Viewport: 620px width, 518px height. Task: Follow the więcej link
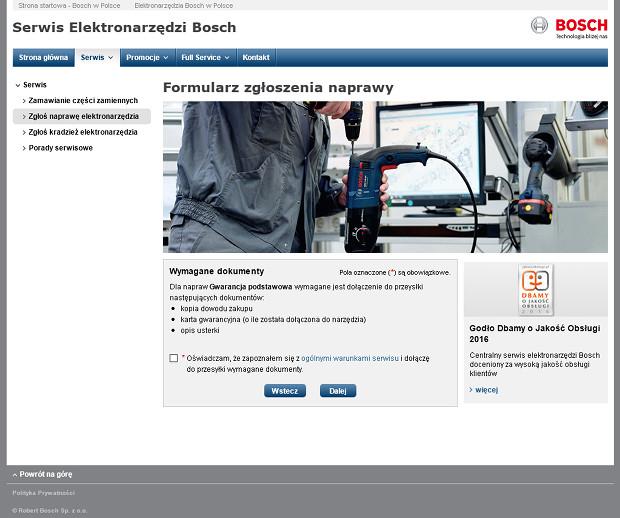point(484,390)
